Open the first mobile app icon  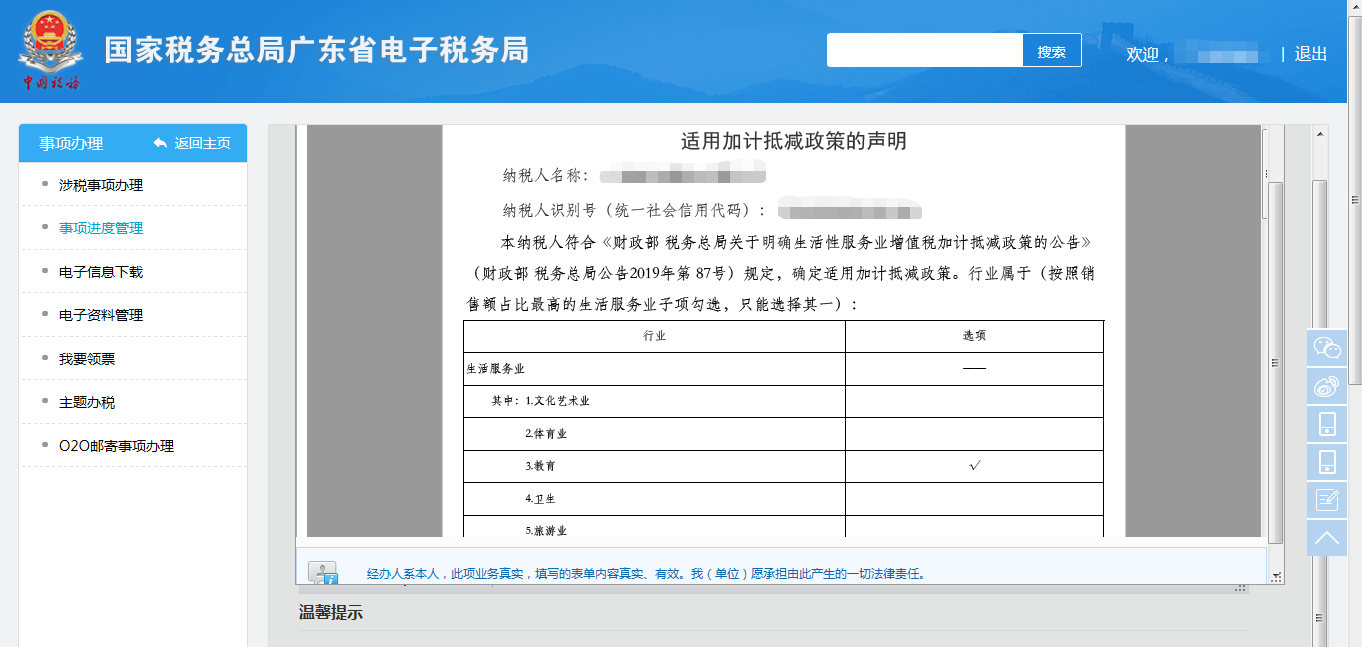[1327, 423]
